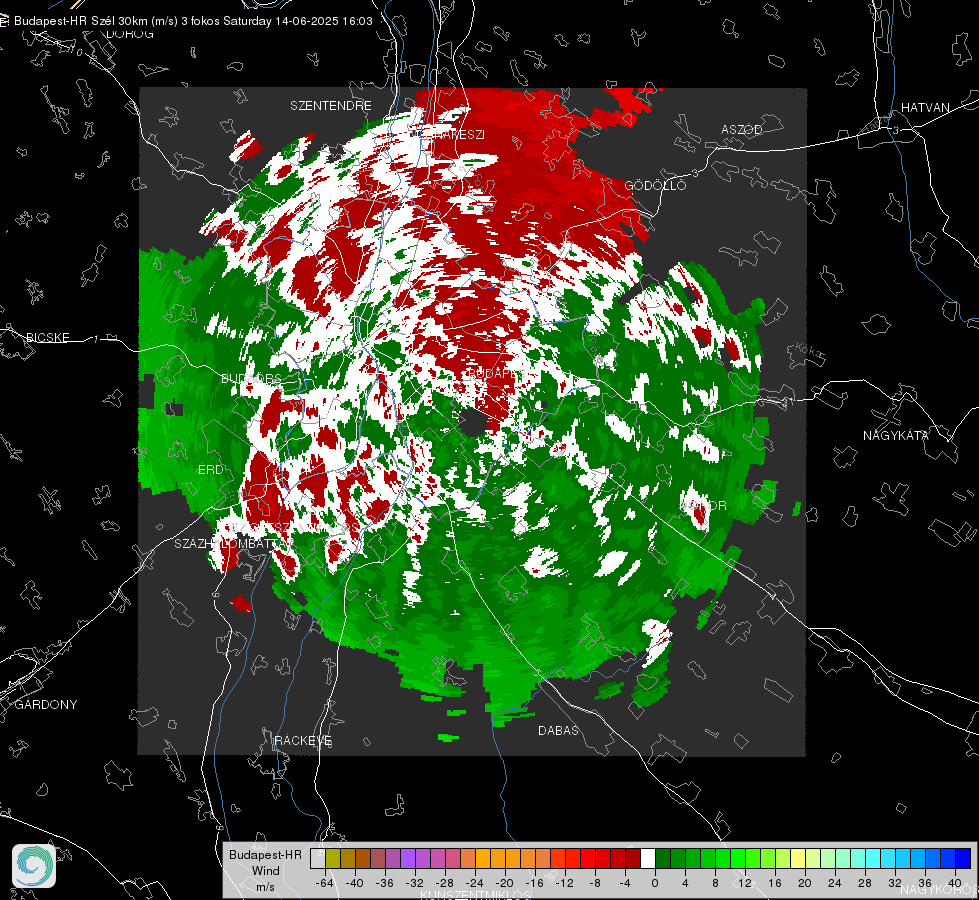Screen dimensions: 979x900
Task: Click the legend value 28
Action: [x=865, y=883]
